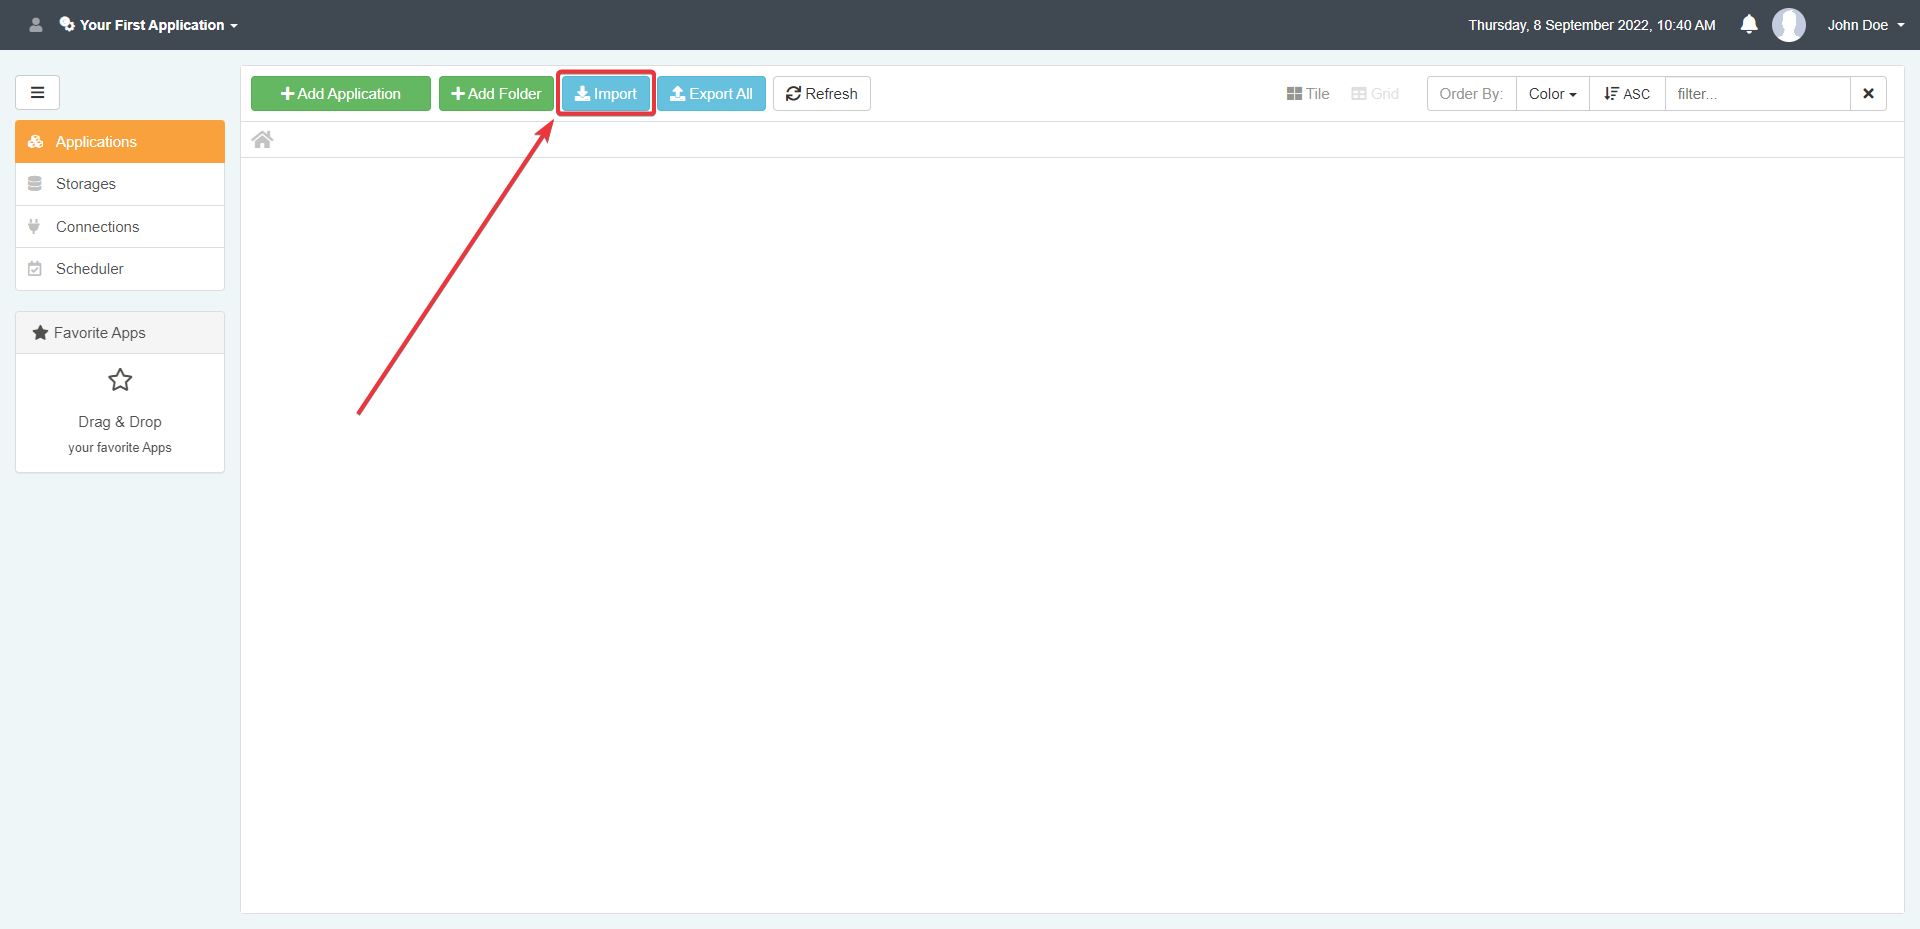
Task: Click the hamburger menu icon
Action: point(37,93)
